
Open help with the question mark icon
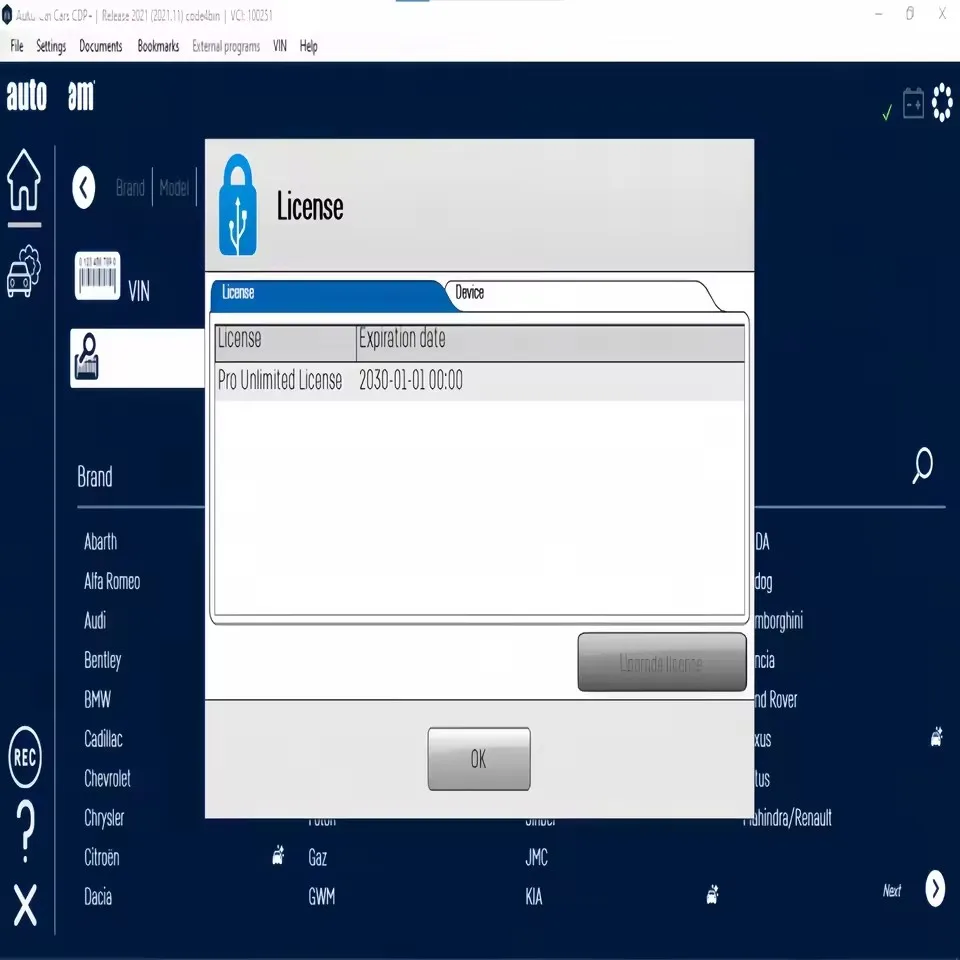[x=25, y=833]
